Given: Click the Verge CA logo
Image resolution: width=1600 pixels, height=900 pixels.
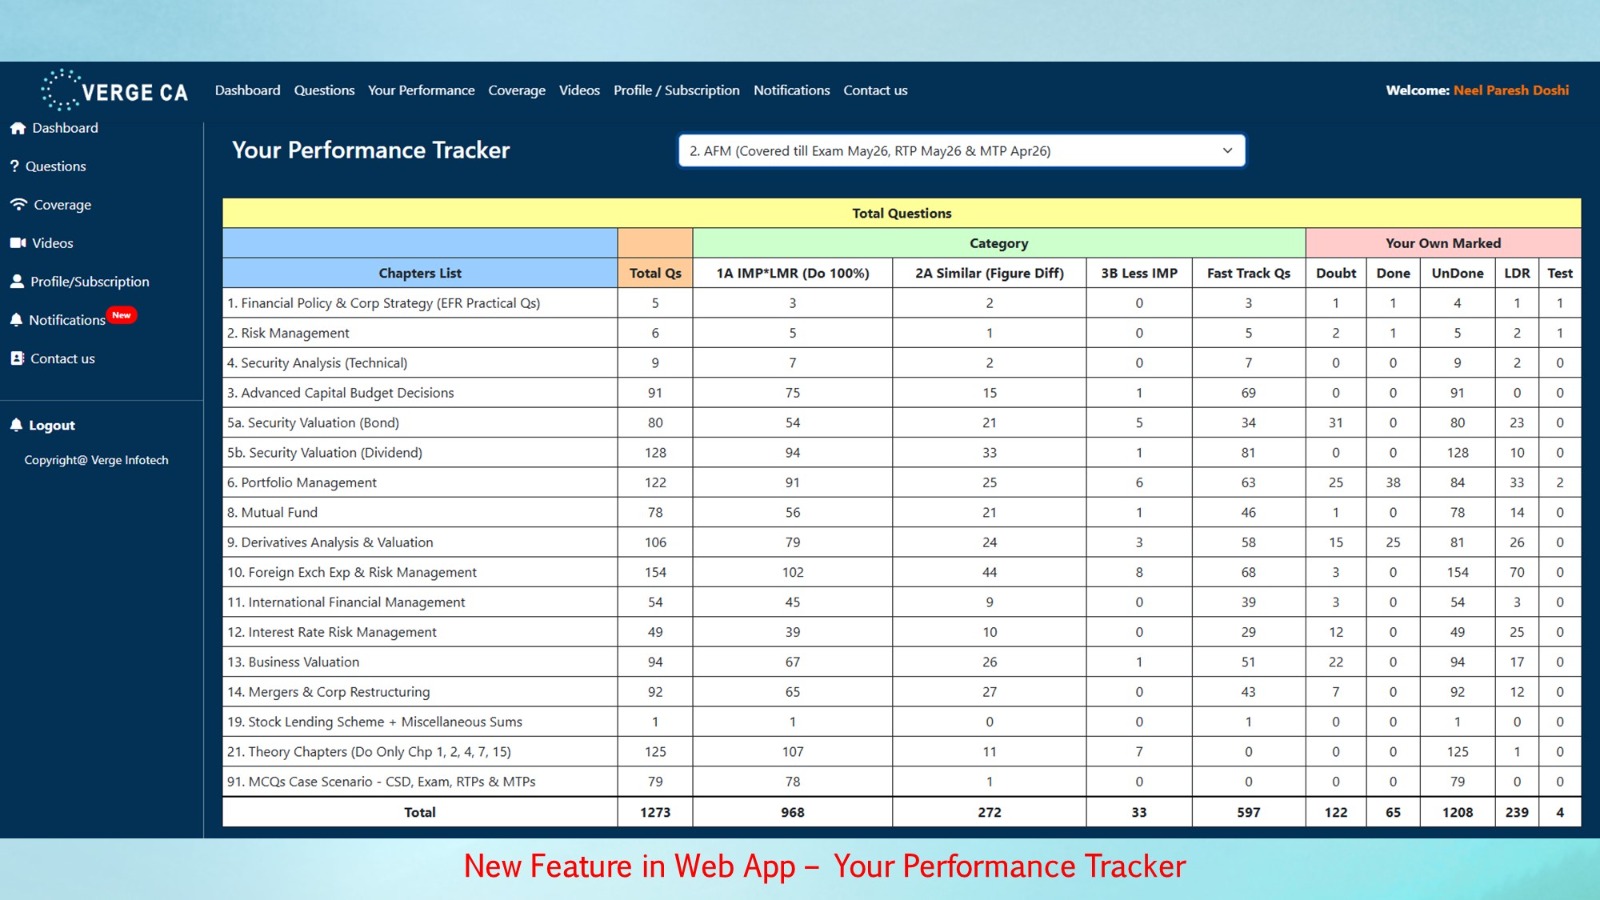Looking at the screenshot, I should [x=114, y=90].
